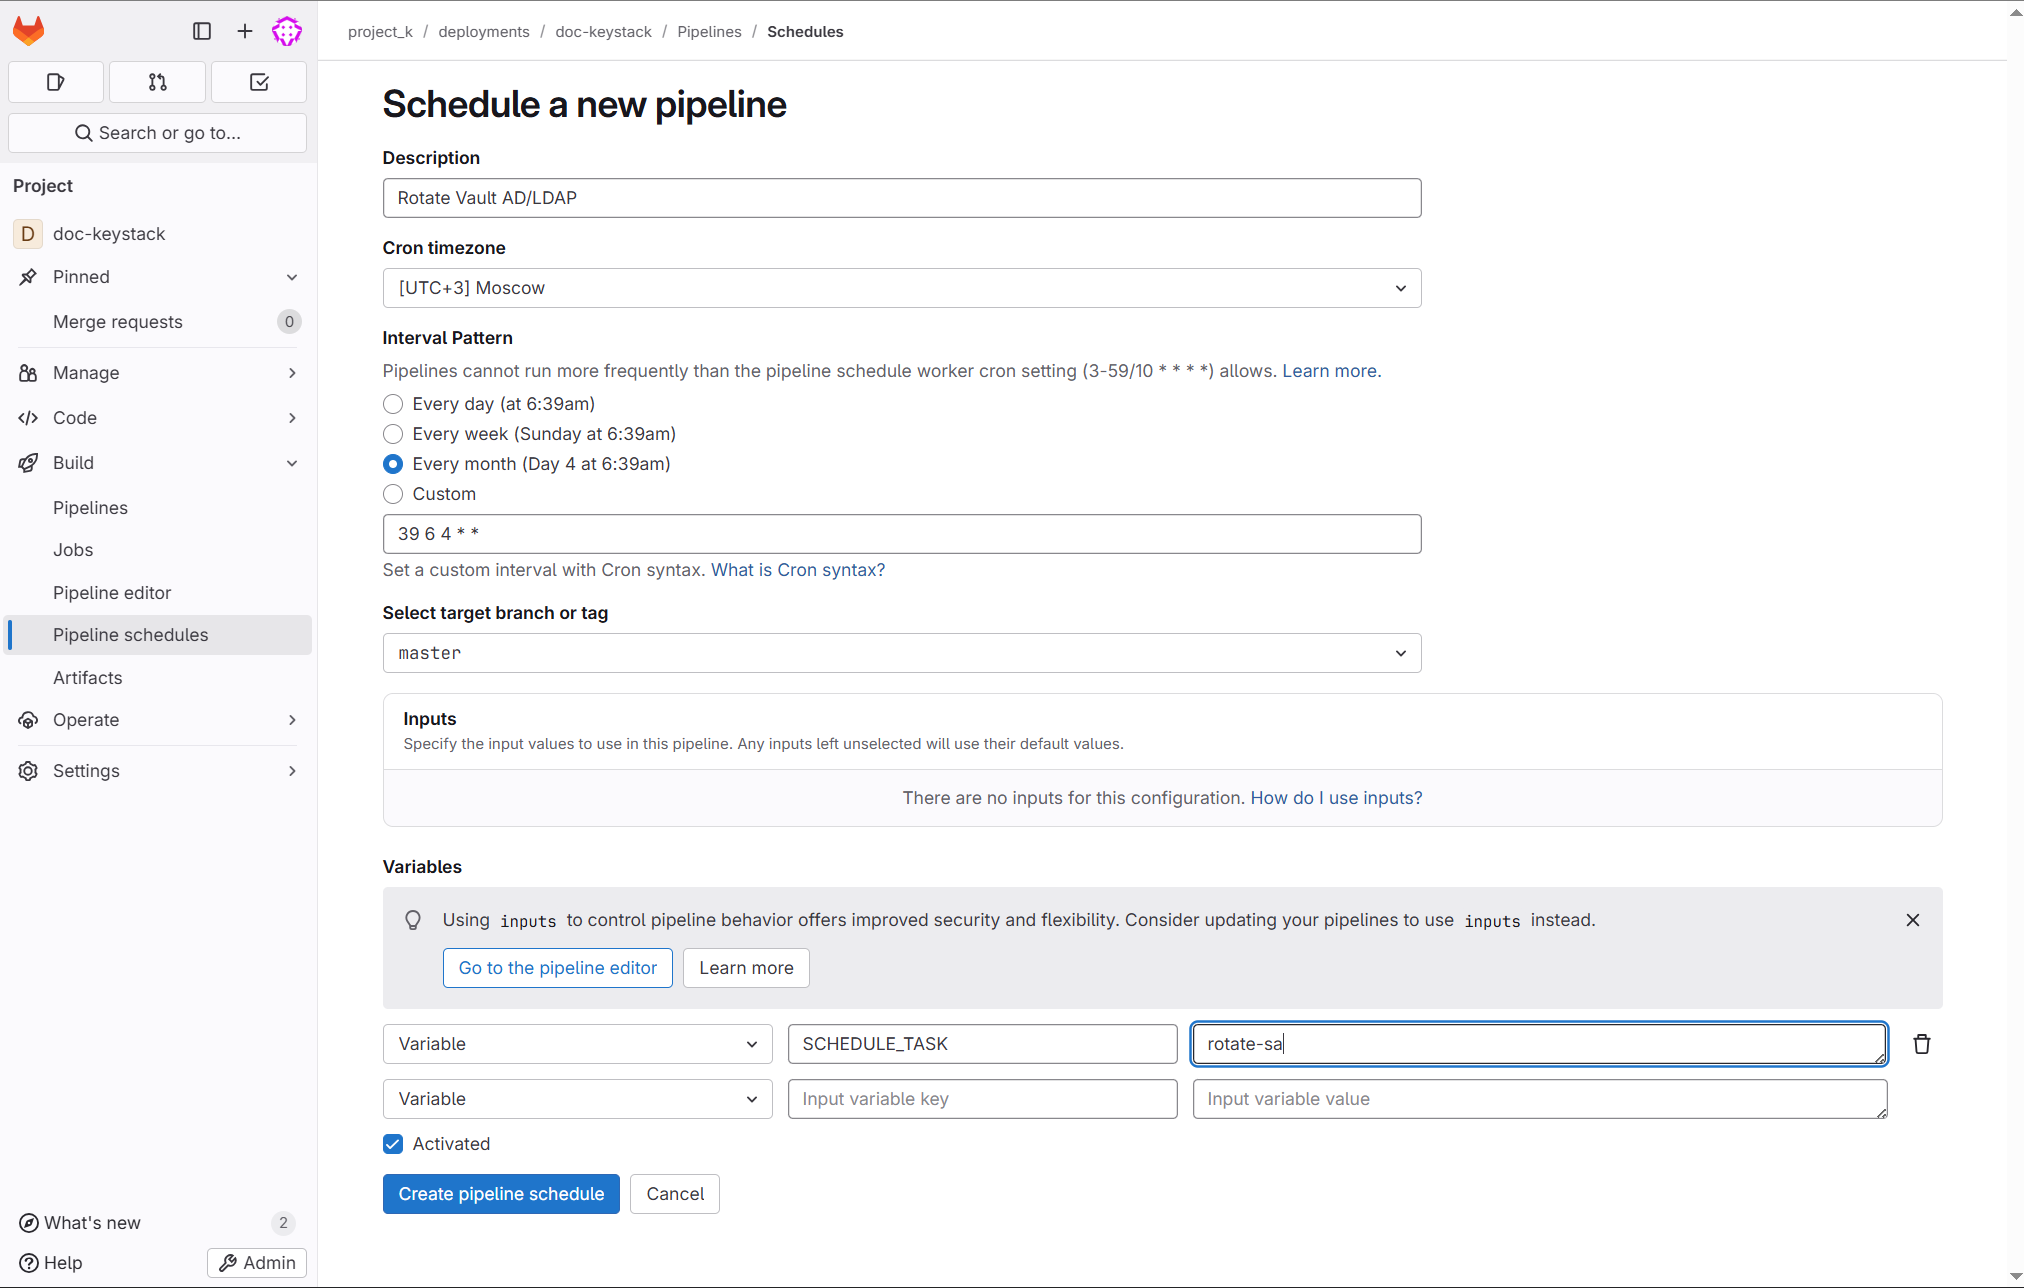Click the GitLab fox logo

(29, 31)
